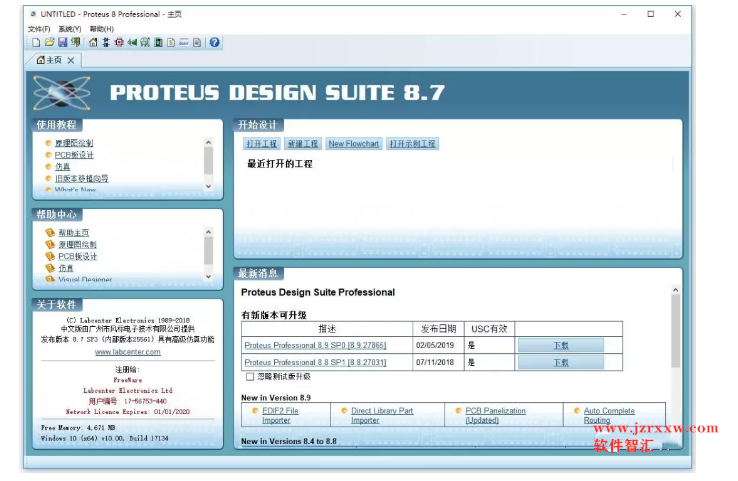This screenshot has width=738, height=481.
Task: Click the 帮助中心 list scrollbar thumb
Action: tap(209, 250)
